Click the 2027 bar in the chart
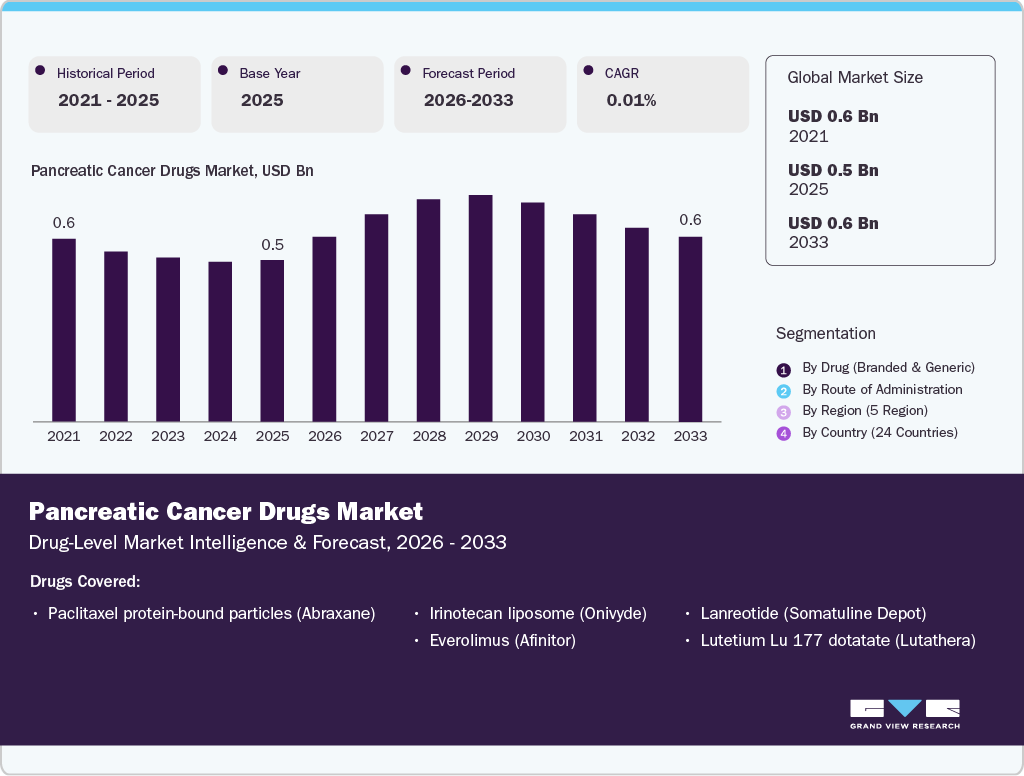This screenshot has width=1024, height=776. pyautogui.click(x=376, y=317)
